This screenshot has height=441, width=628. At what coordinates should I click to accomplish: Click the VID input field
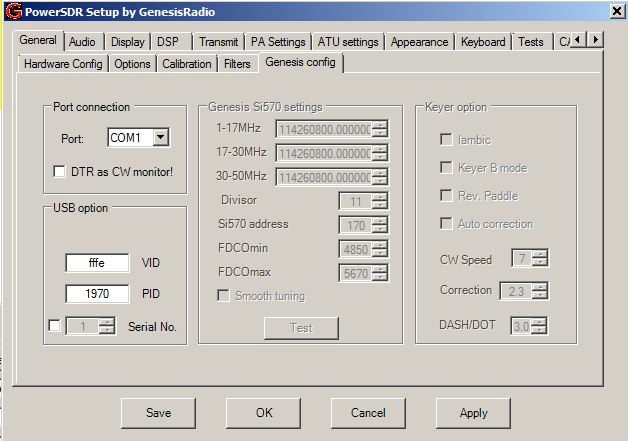click(x=97, y=263)
